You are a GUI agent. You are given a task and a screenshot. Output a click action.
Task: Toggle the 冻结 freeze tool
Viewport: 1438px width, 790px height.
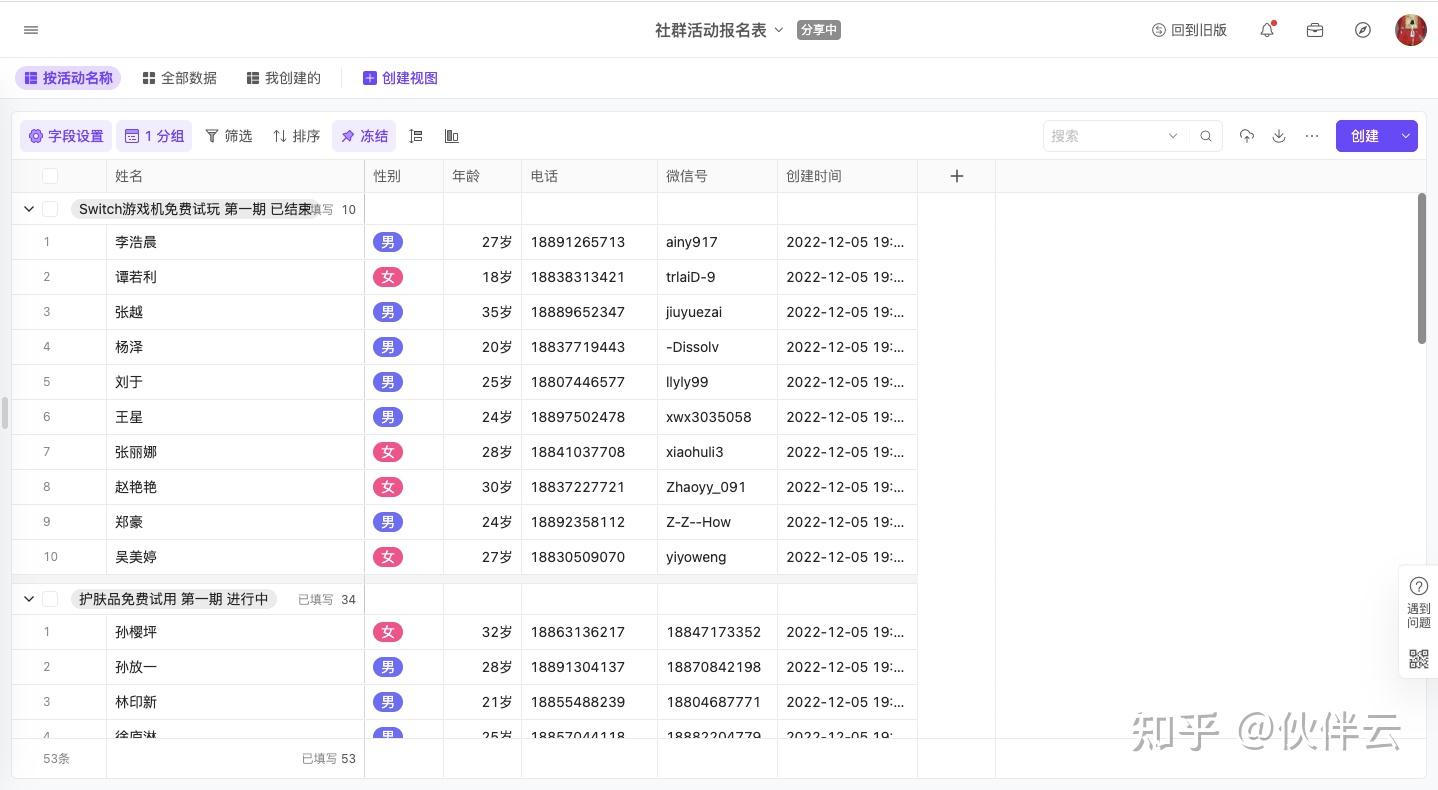pos(364,136)
